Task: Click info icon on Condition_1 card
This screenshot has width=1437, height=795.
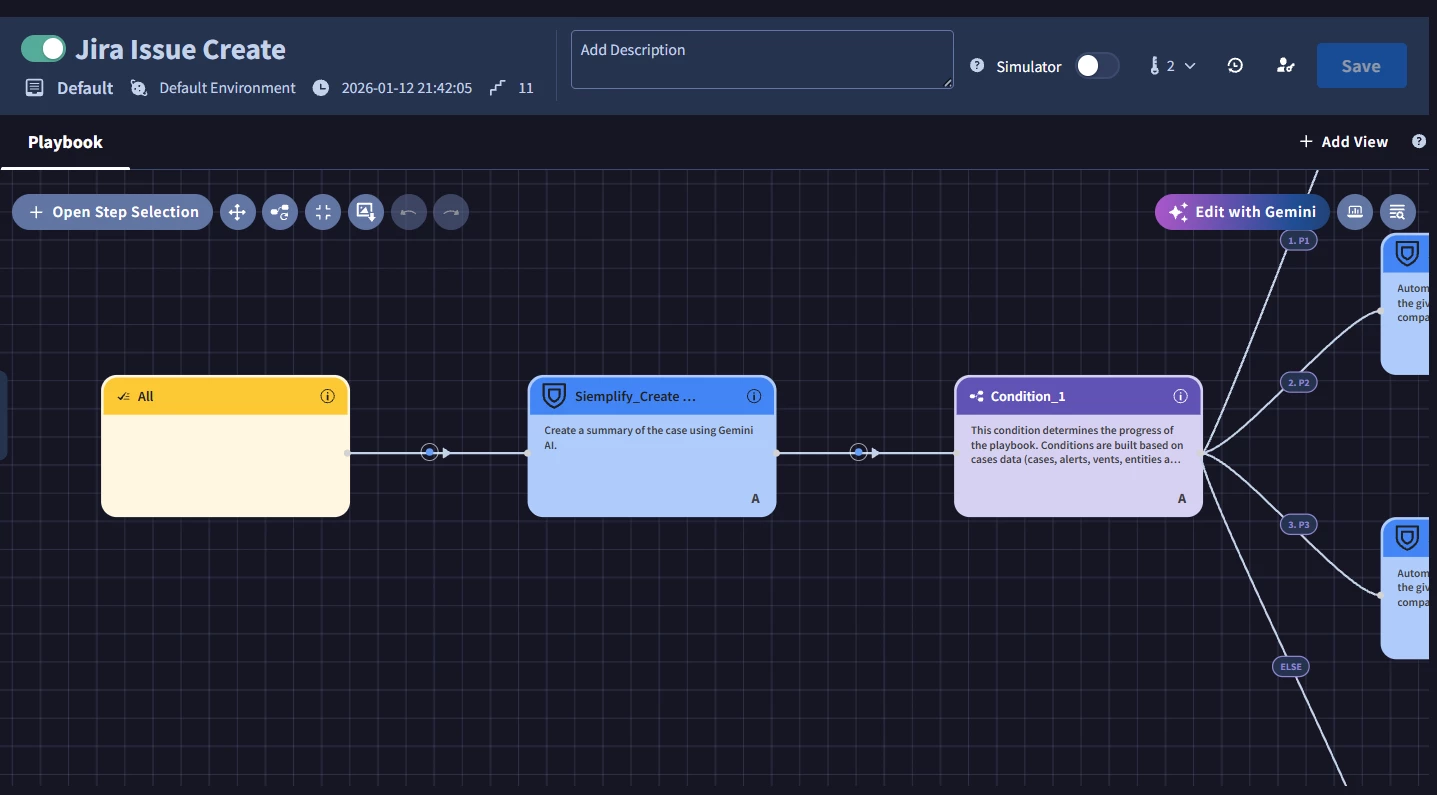Action: click(1180, 396)
